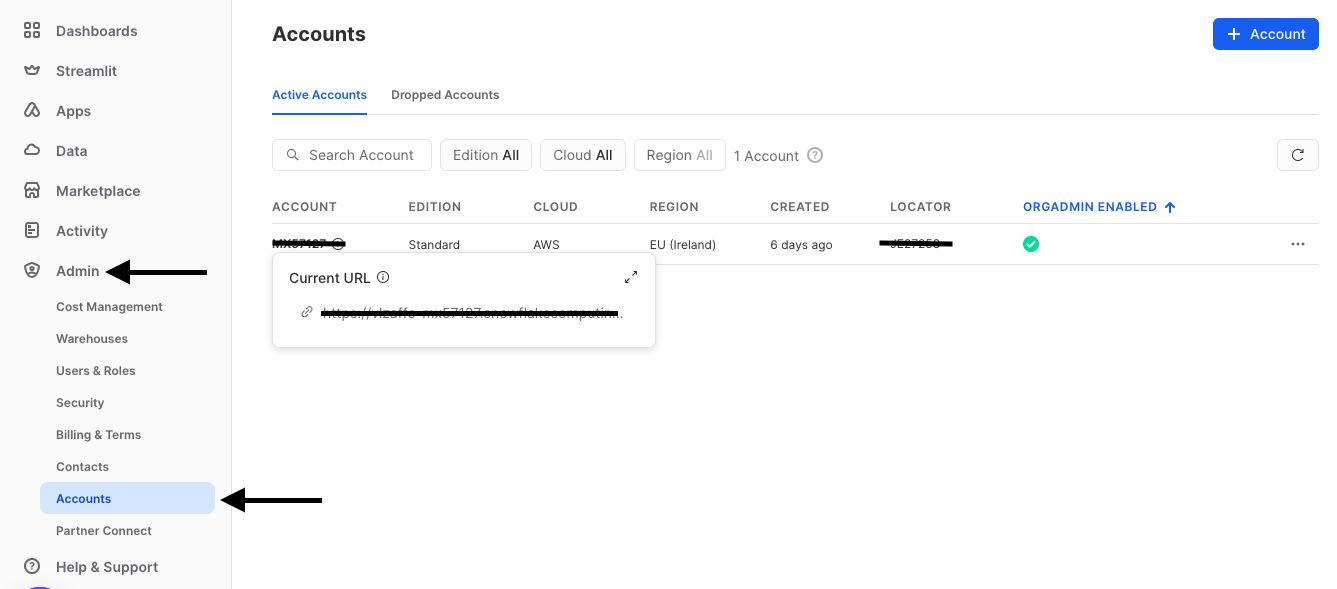Open the three-dot actions menu for account row
The width and height of the screenshot is (1337, 589).
coord(1297,244)
